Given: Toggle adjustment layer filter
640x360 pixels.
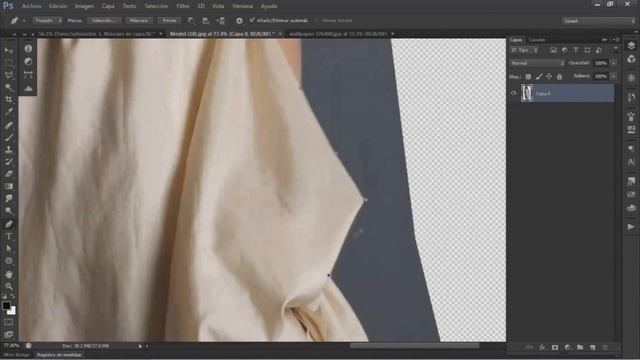Looking at the screenshot, I should point(564,50).
